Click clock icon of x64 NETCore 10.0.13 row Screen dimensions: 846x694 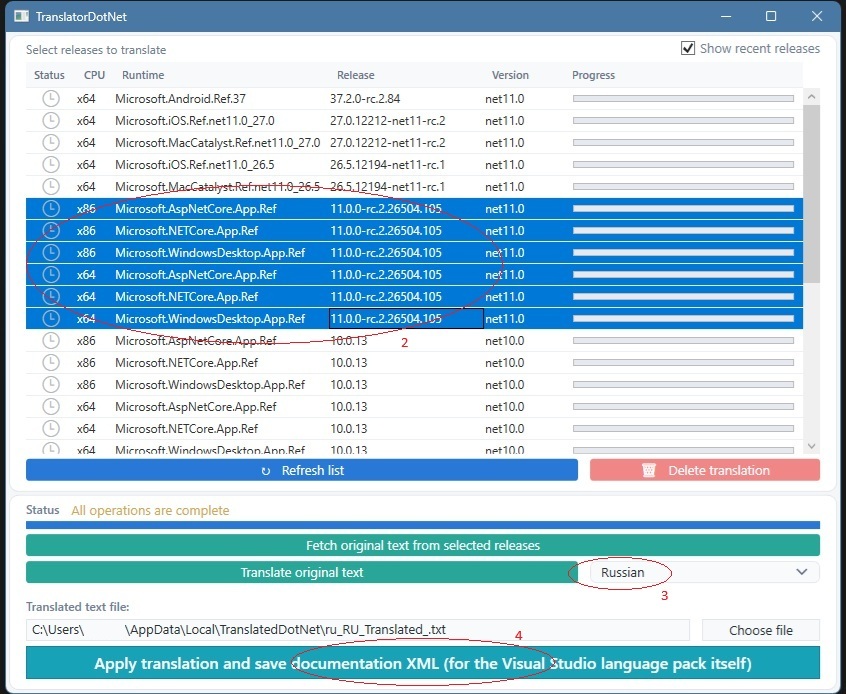[51, 429]
